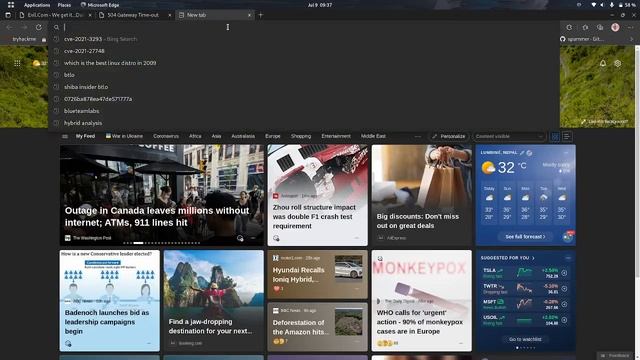The height and width of the screenshot is (360, 640).
Task: Switch feed to grid view
Action: tap(555, 137)
